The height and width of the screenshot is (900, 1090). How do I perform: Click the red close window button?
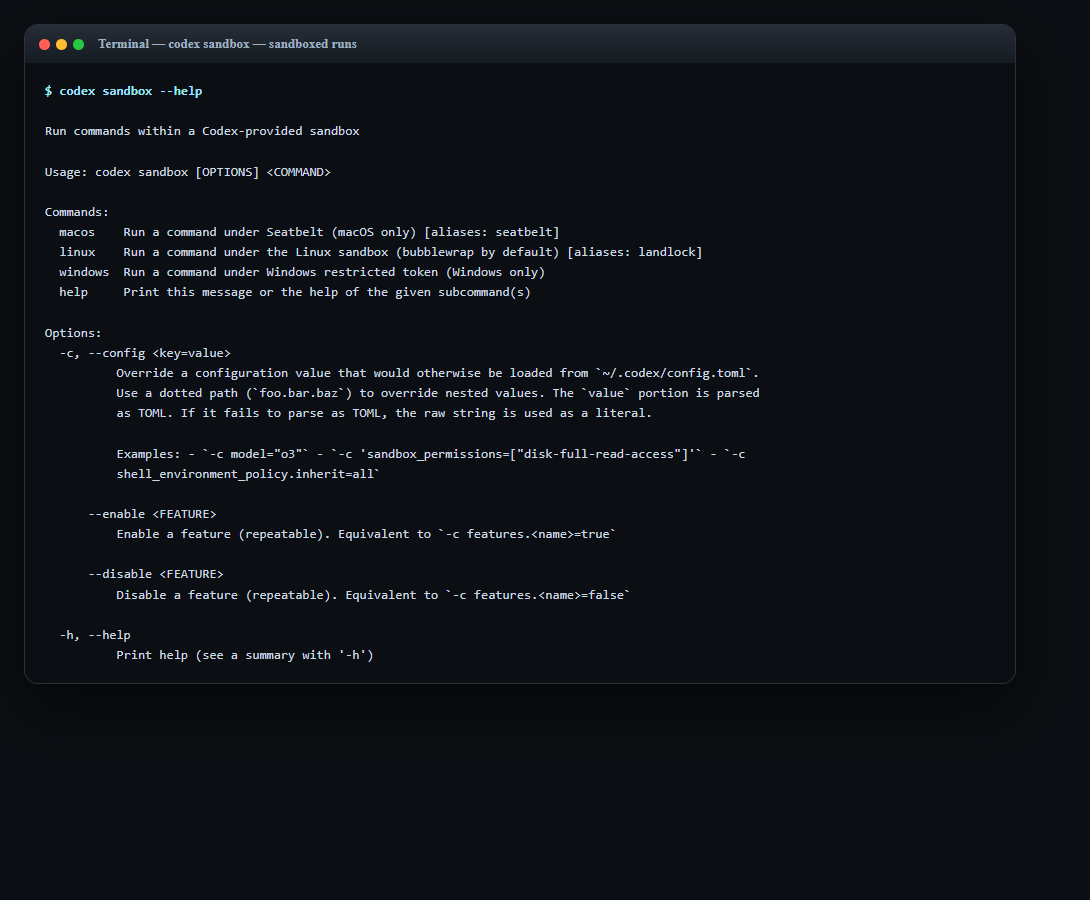coord(44,44)
